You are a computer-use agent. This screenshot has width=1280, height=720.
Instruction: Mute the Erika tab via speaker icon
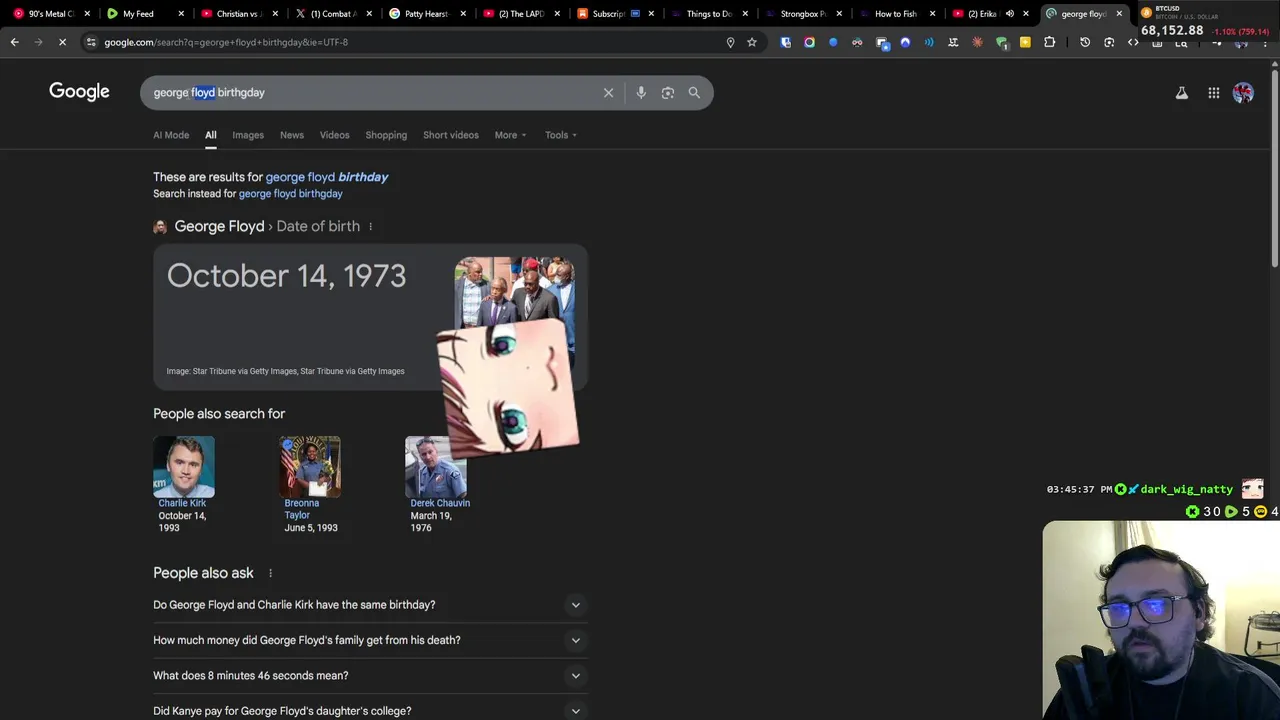(x=1009, y=14)
